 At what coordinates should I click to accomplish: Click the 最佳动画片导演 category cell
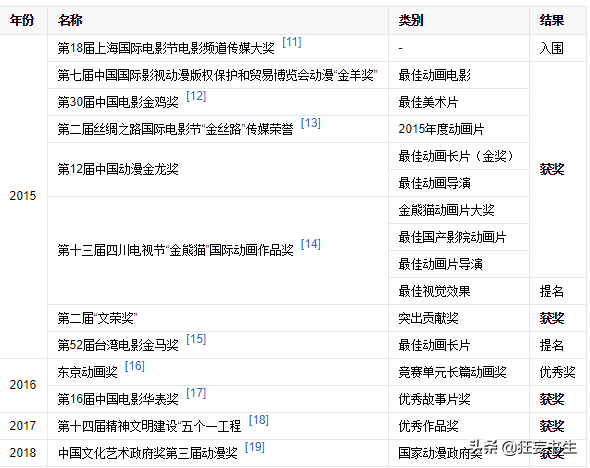459,264
